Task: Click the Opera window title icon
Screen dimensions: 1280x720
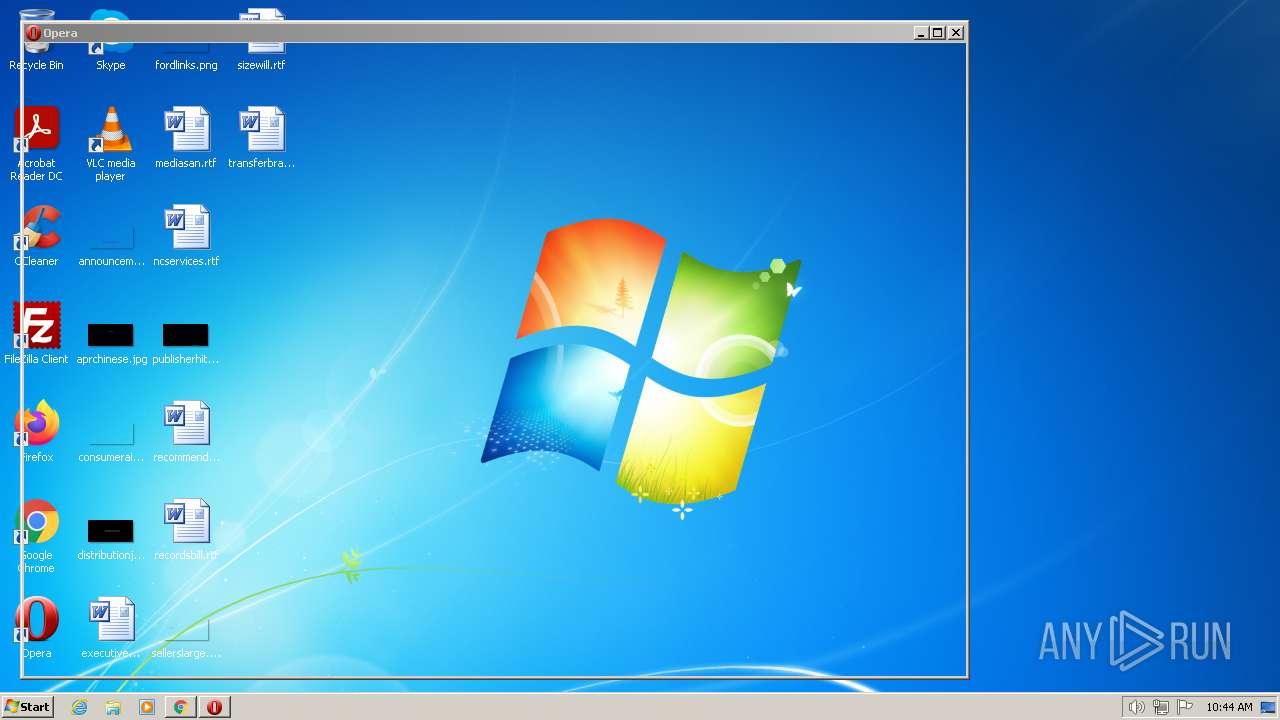Action: 33,33
